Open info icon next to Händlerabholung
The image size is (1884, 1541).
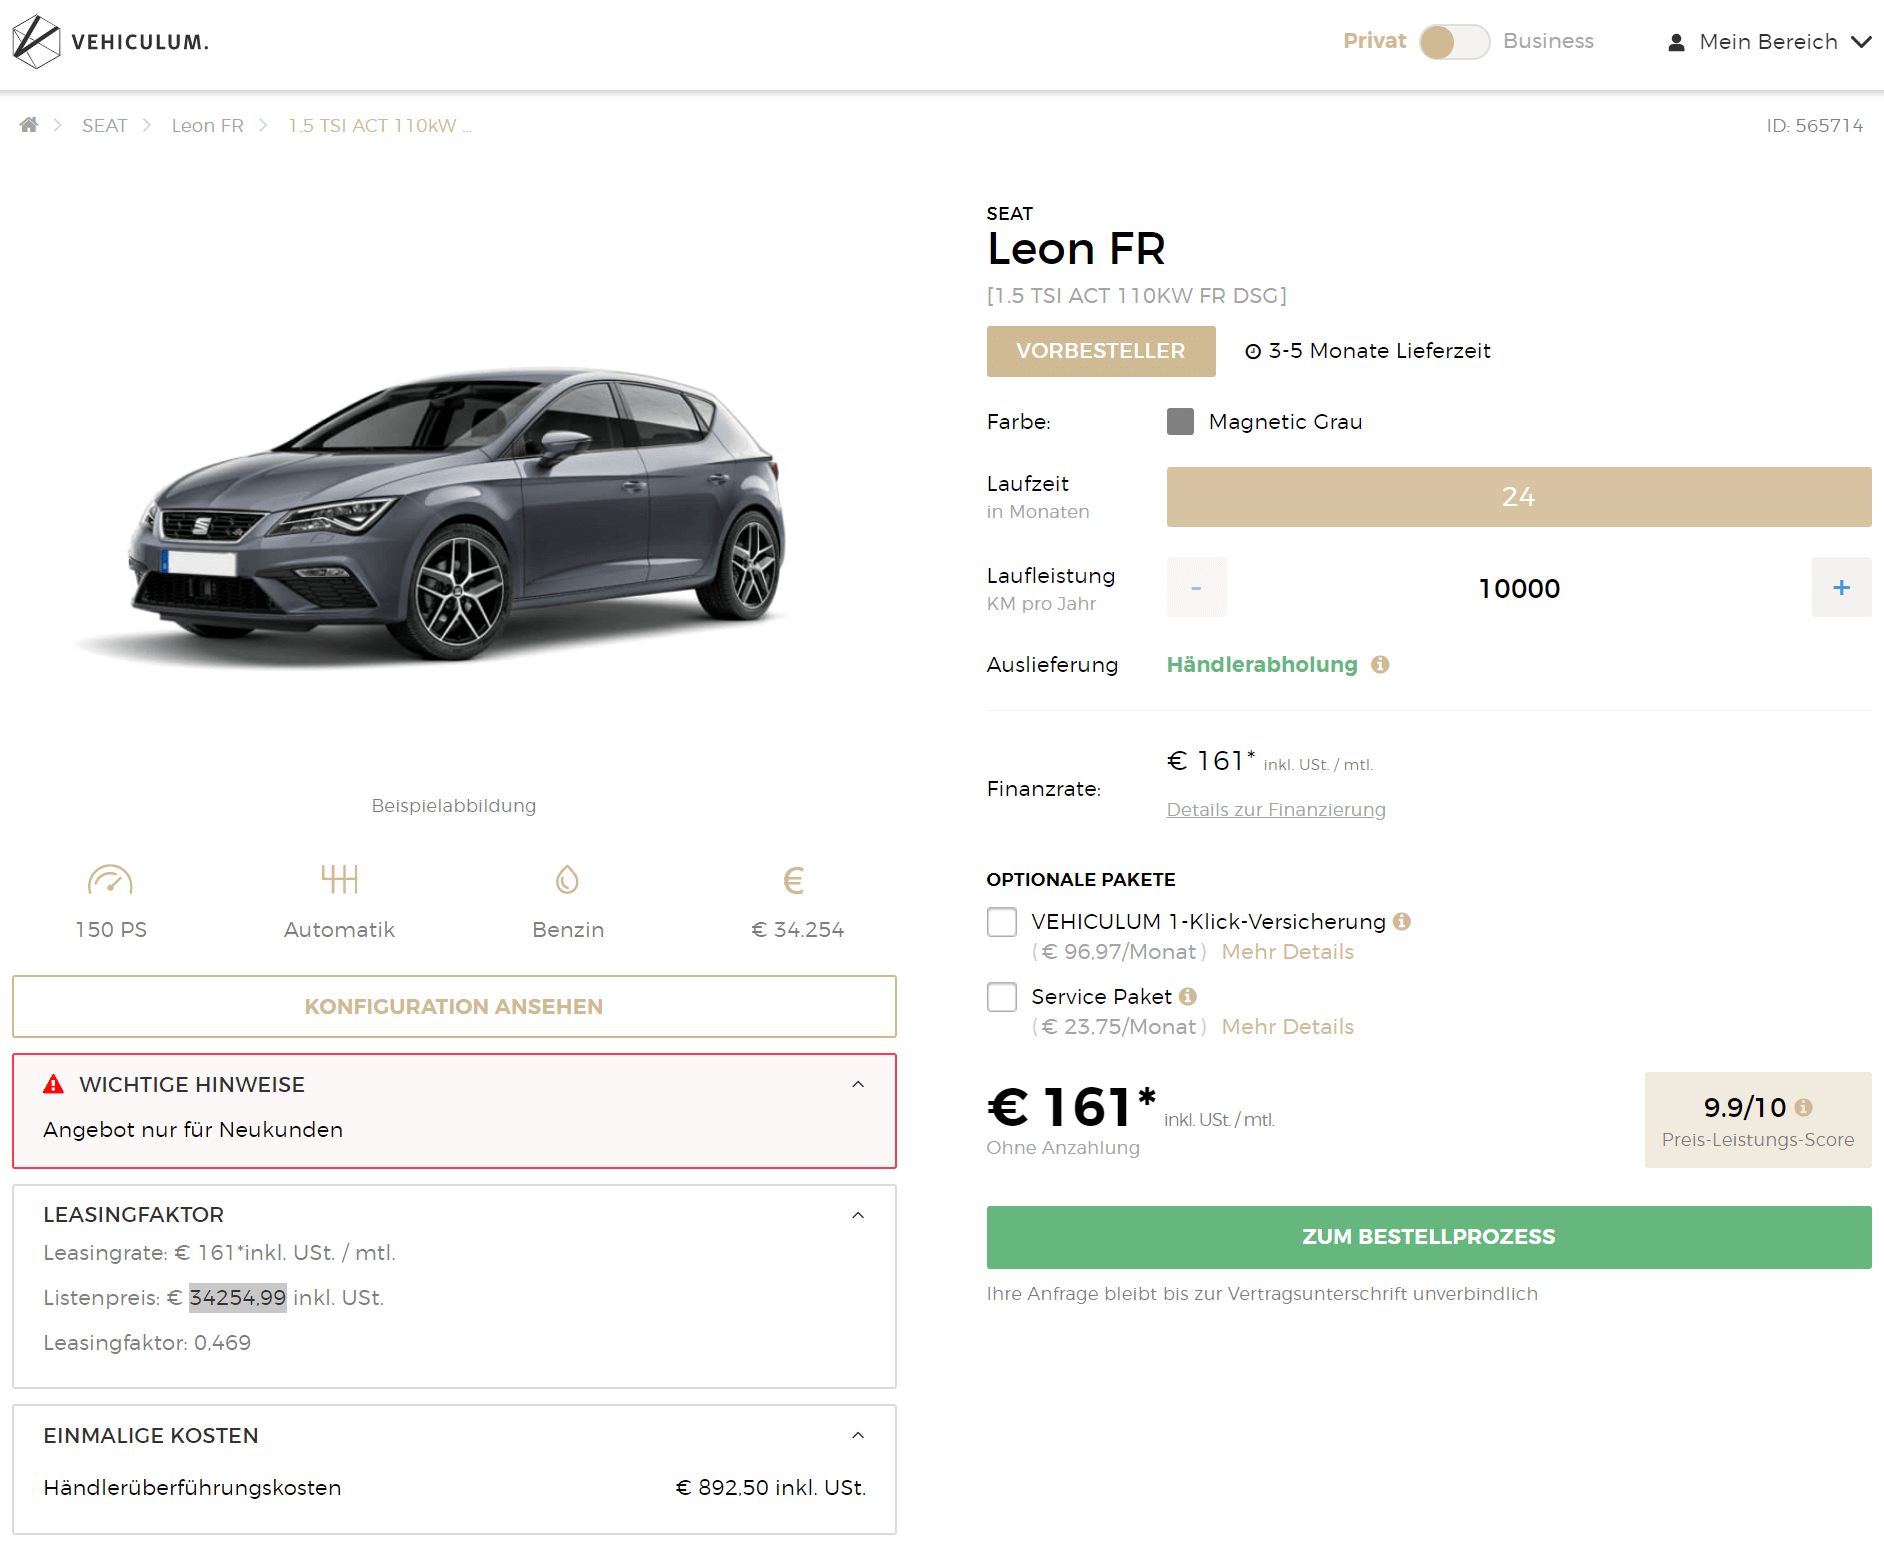click(x=1380, y=665)
